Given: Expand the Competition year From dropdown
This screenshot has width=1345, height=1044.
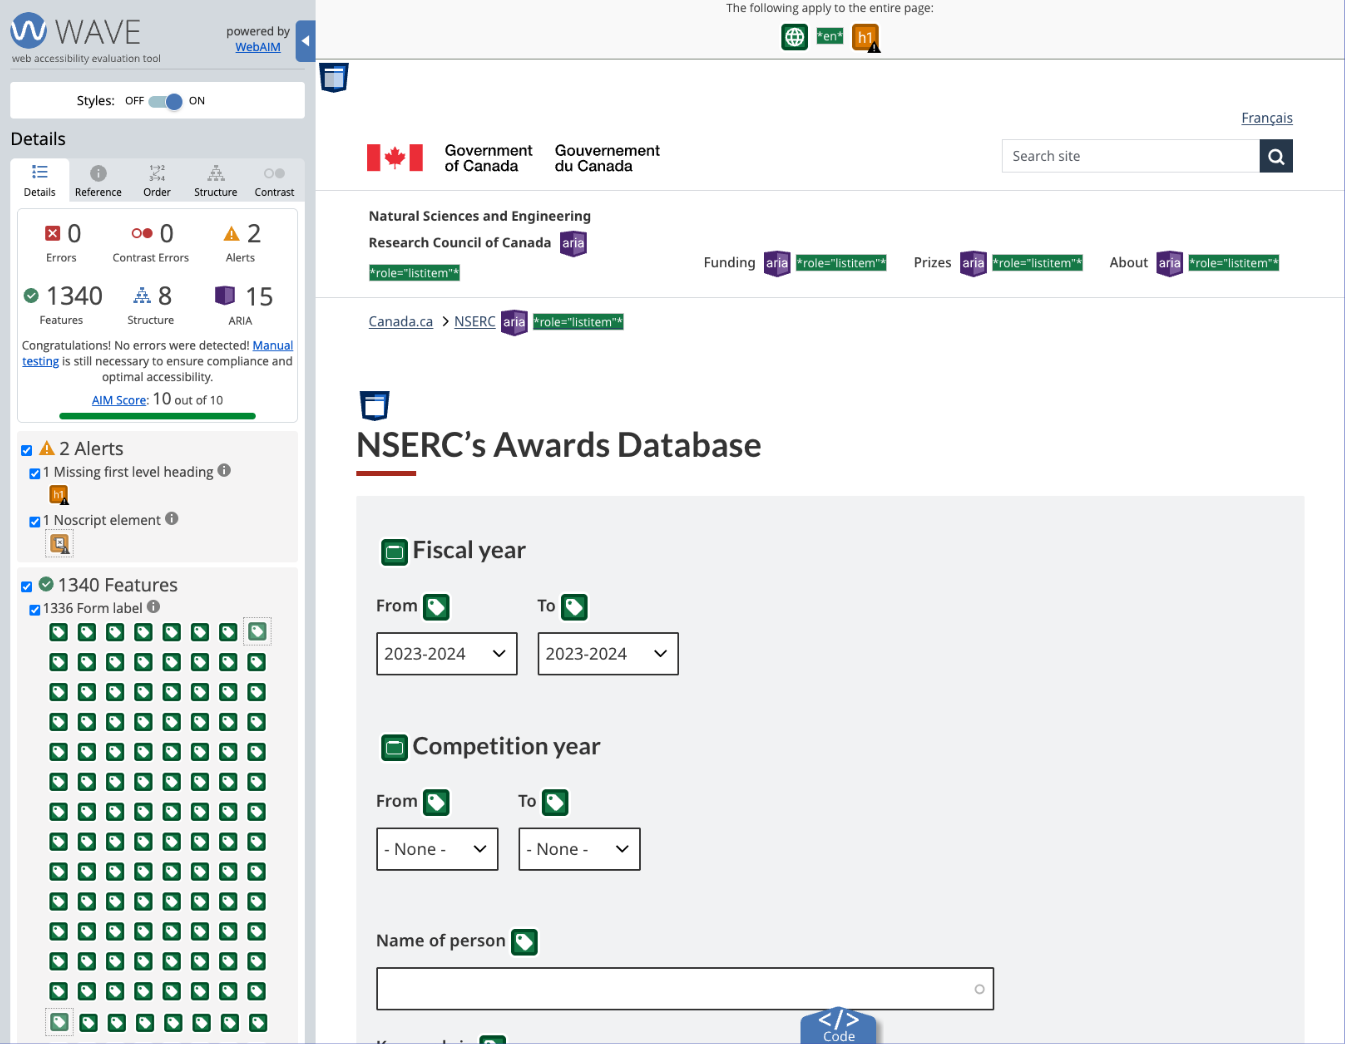Looking at the screenshot, I should point(436,849).
